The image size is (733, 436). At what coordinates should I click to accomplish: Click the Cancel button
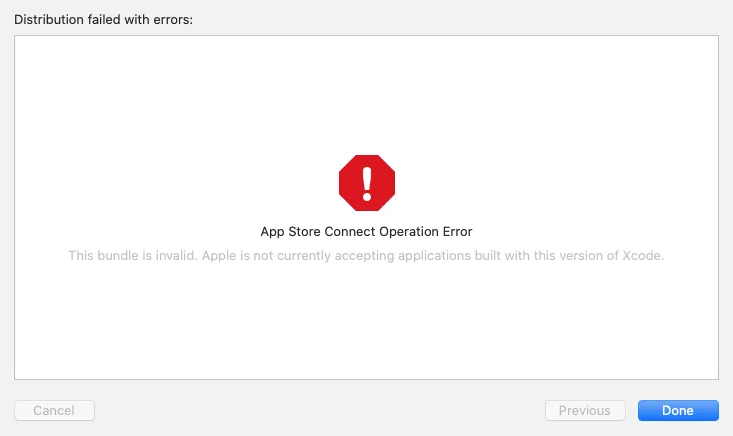pos(54,410)
